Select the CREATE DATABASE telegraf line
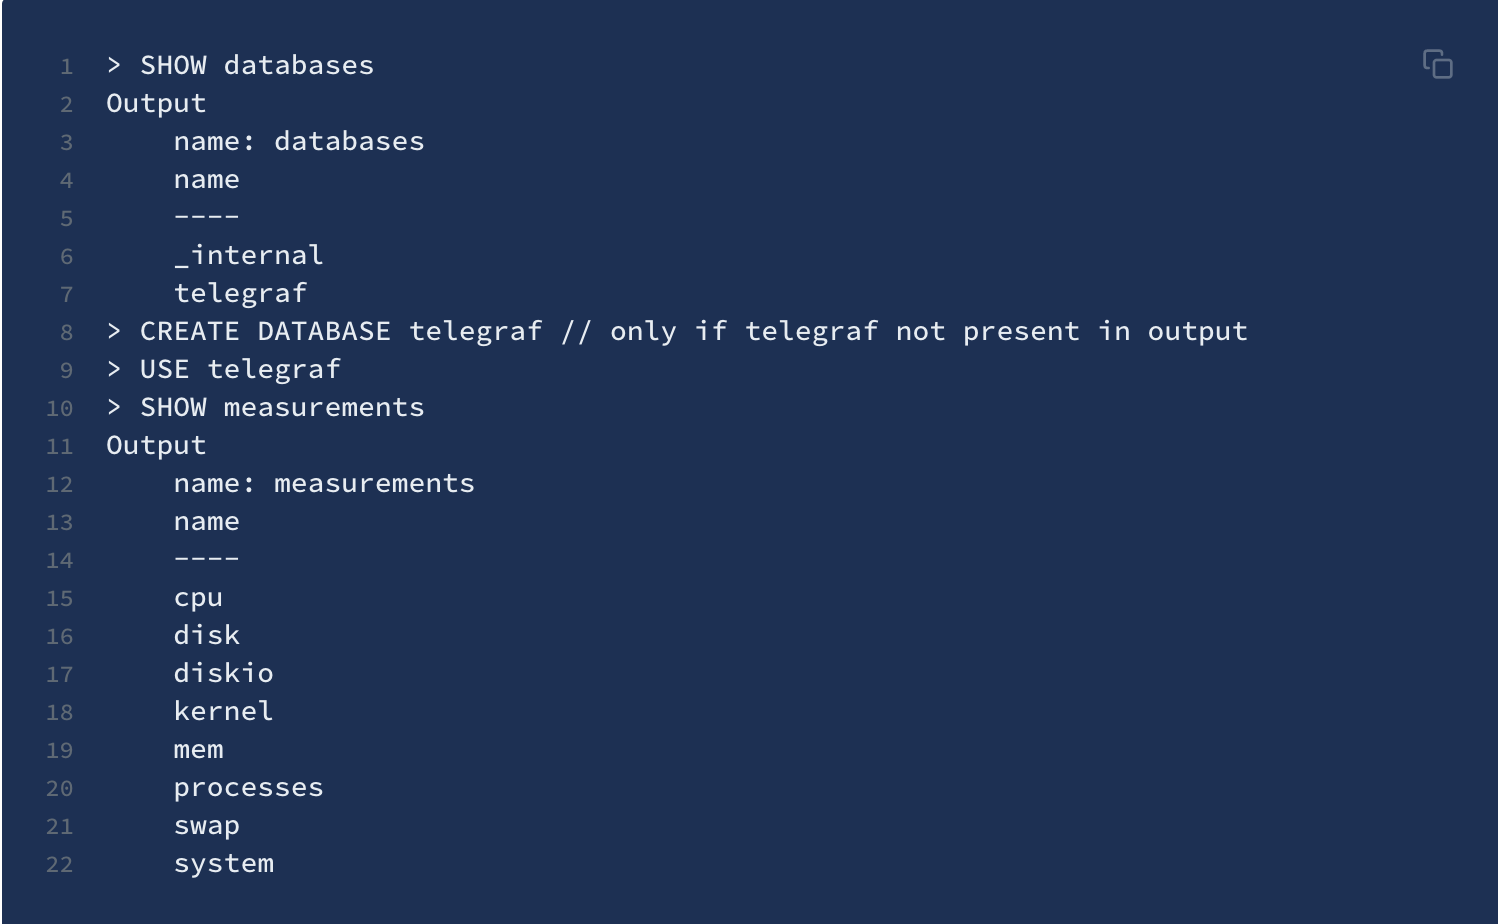This screenshot has width=1498, height=924. coord(677,331)
